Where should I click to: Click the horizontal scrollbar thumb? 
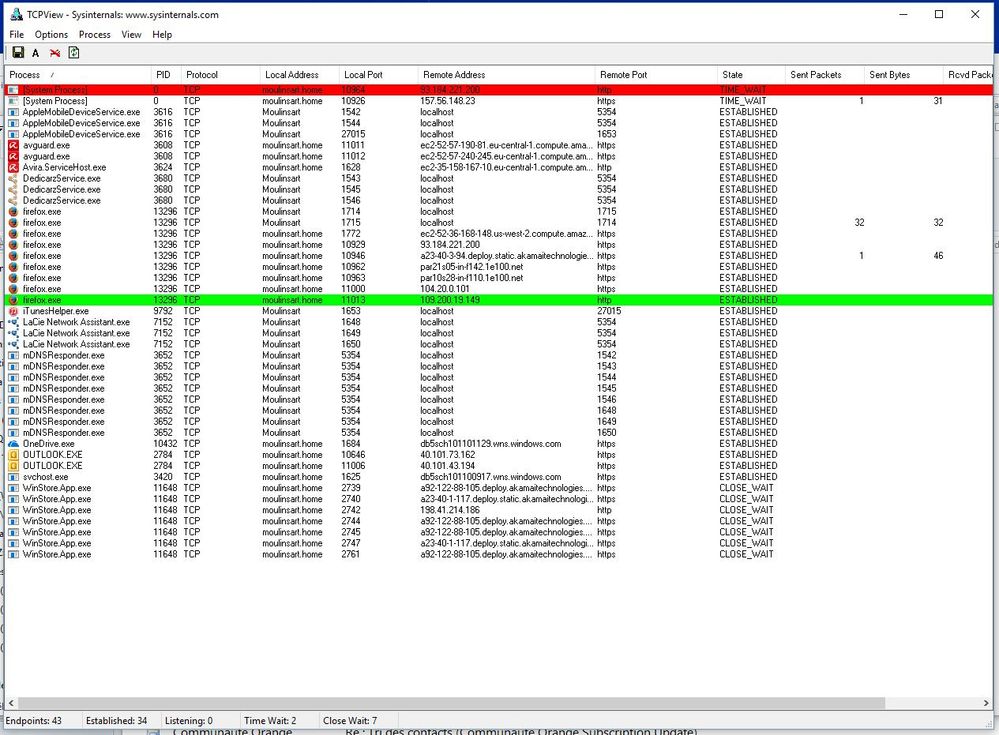[451, 703]
